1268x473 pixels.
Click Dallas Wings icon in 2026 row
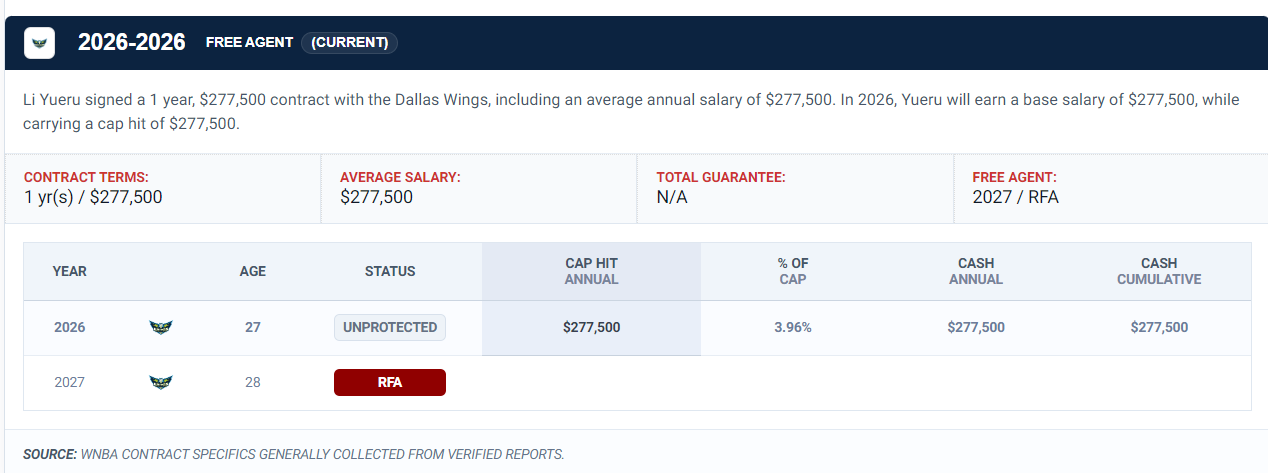160,327
